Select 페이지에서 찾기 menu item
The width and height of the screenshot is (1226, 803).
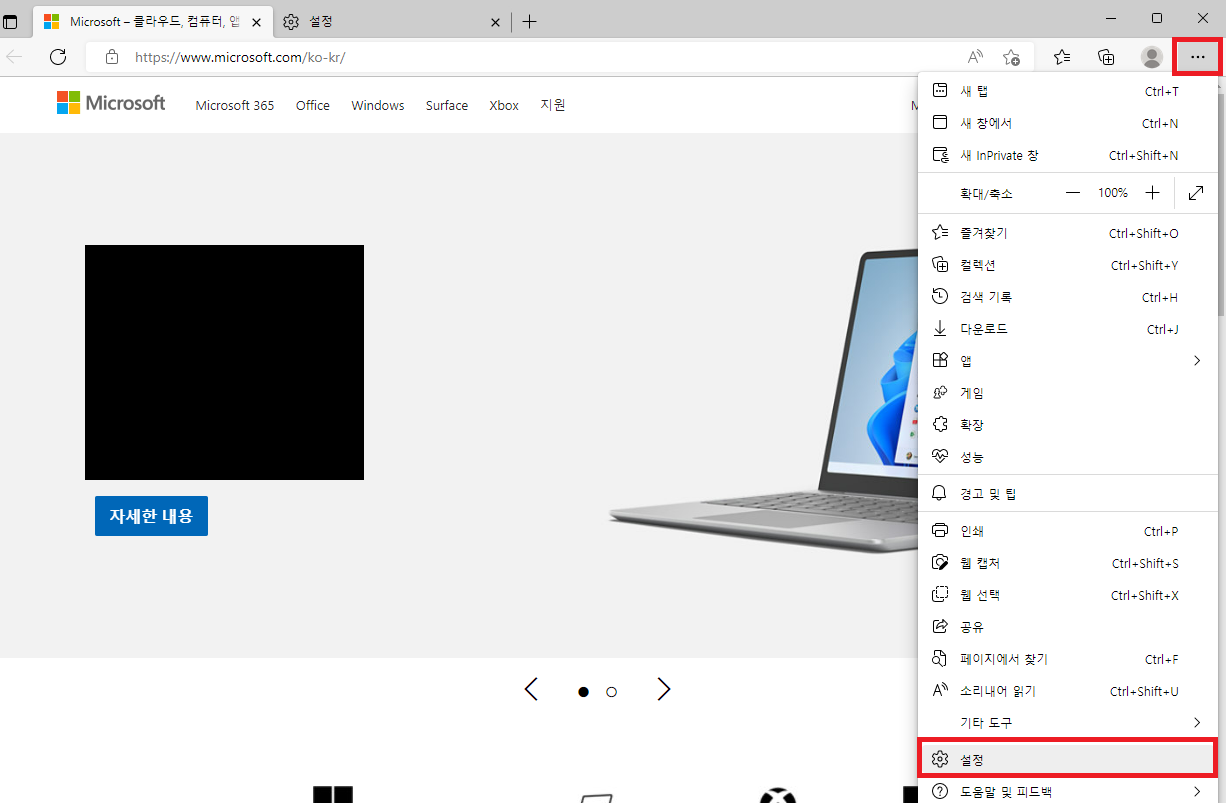pos(1068,659)
